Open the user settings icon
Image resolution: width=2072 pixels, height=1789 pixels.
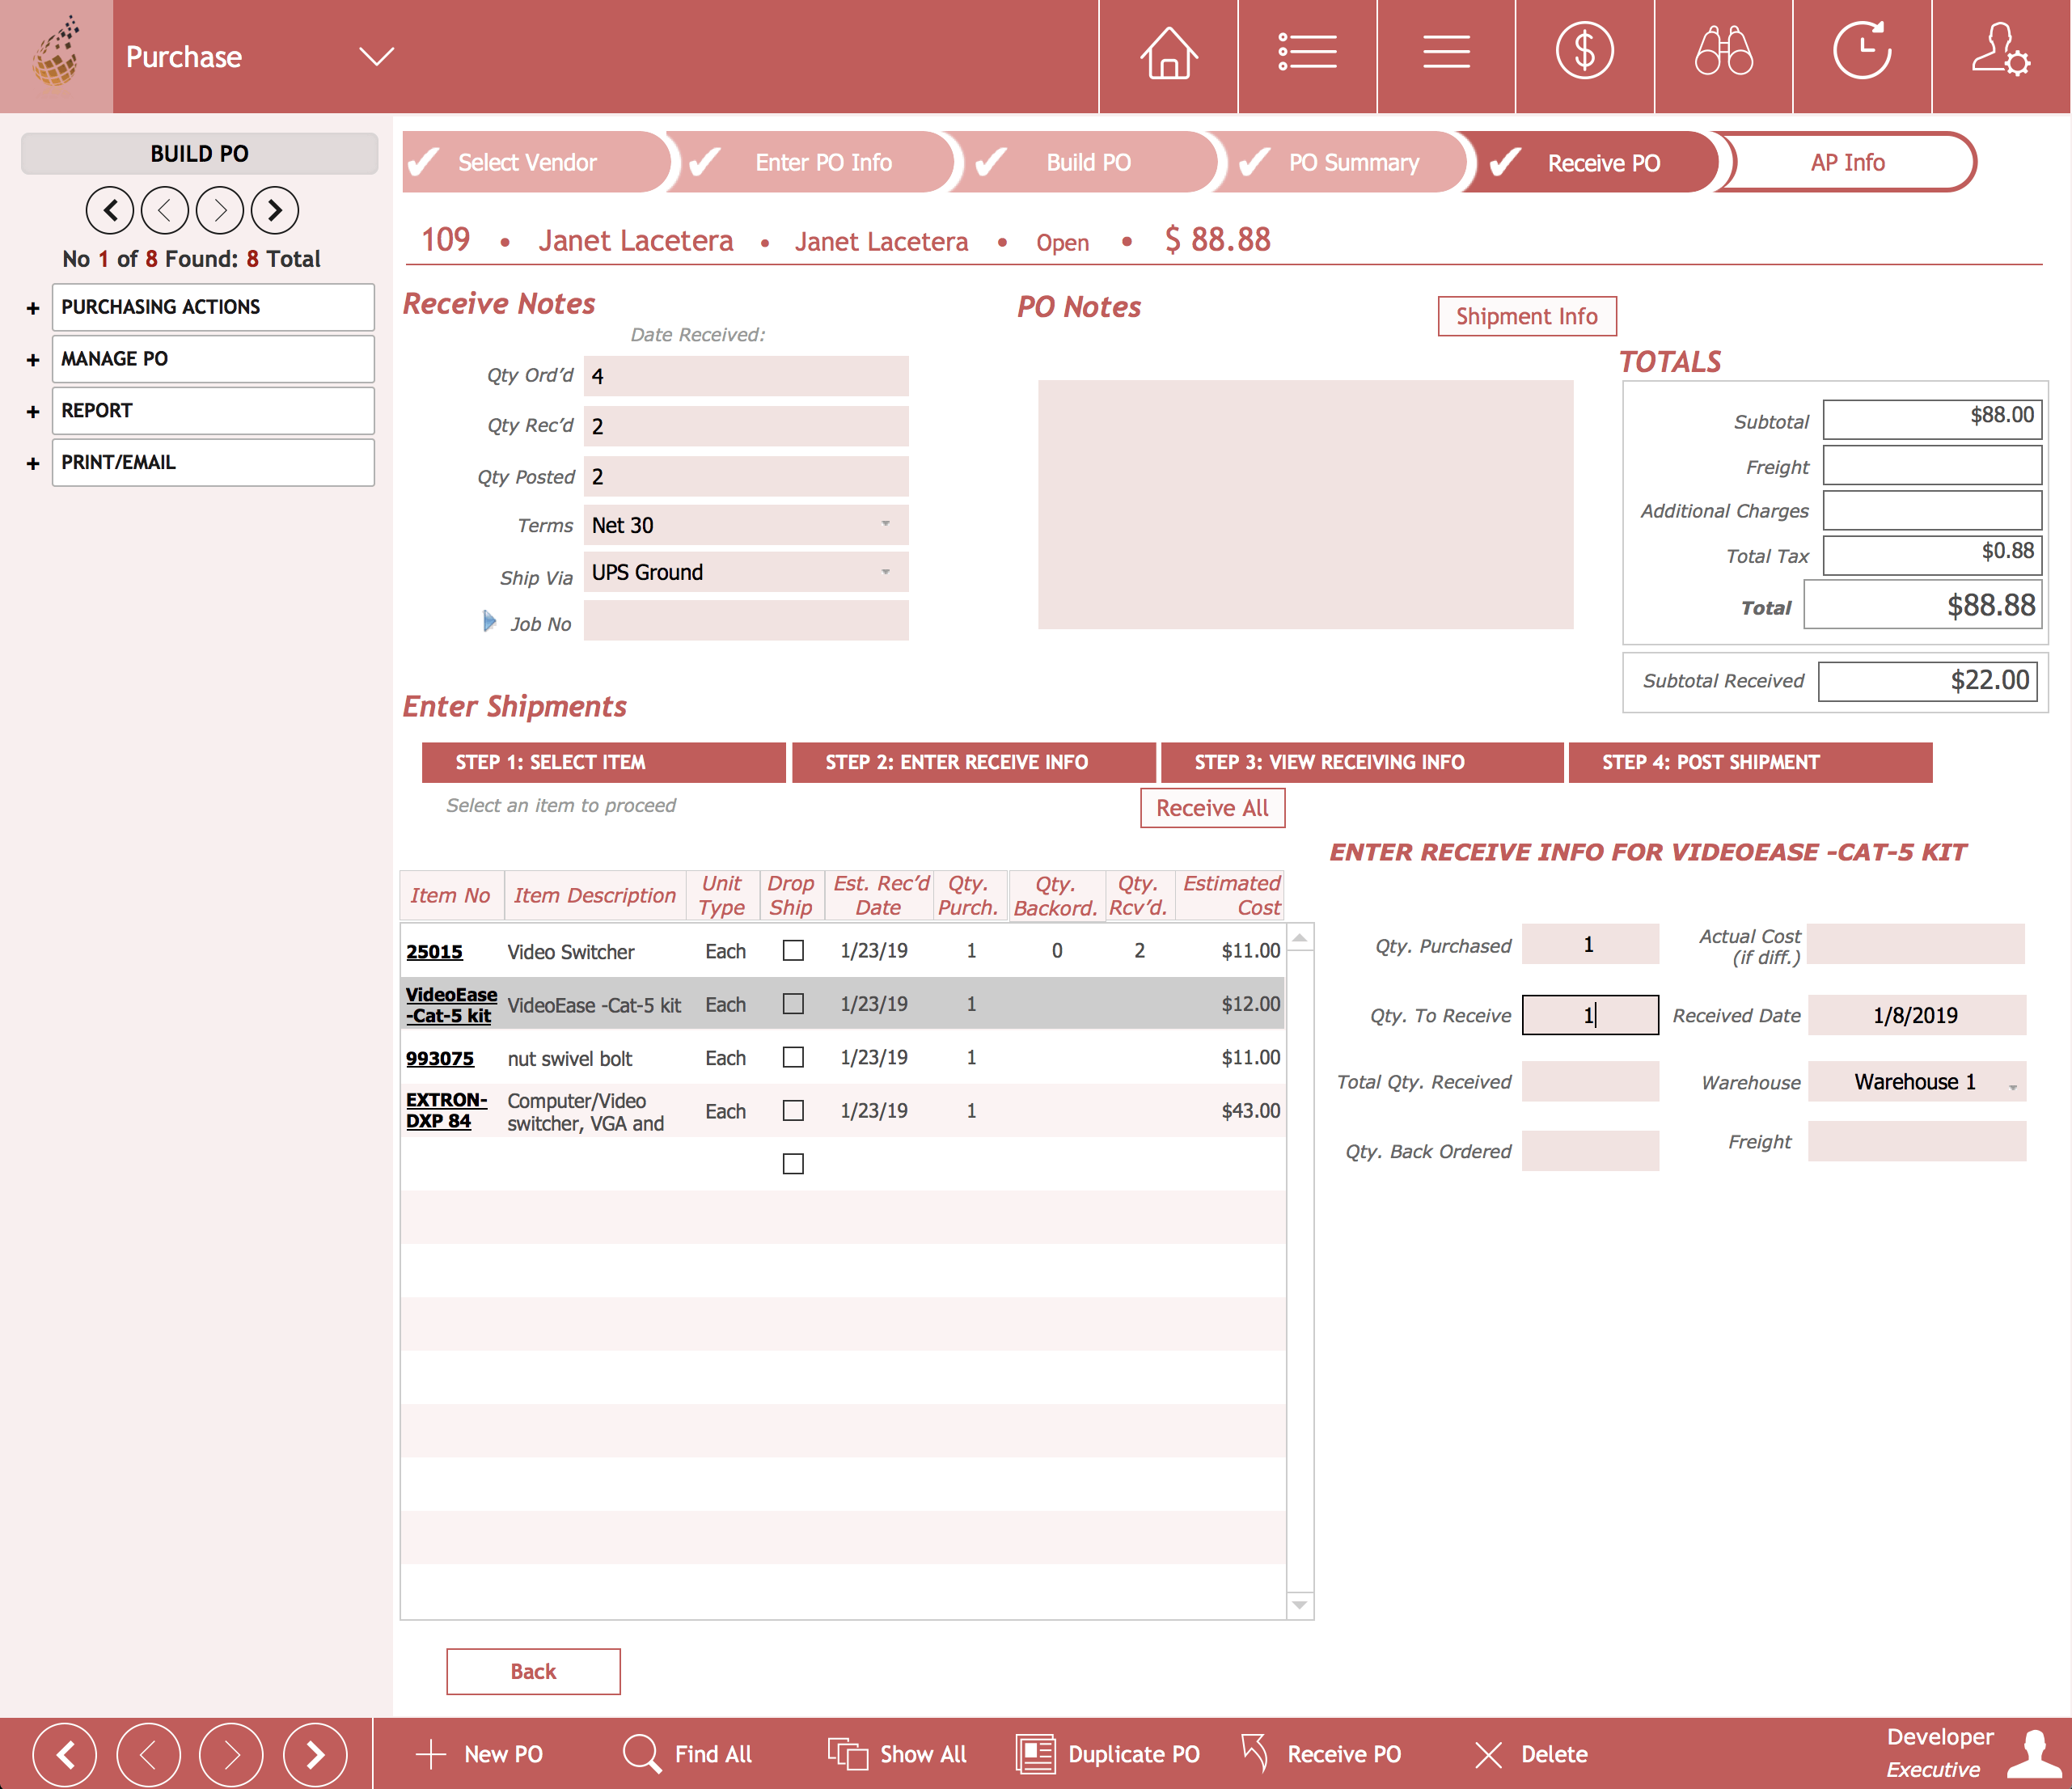(2000, 51)
